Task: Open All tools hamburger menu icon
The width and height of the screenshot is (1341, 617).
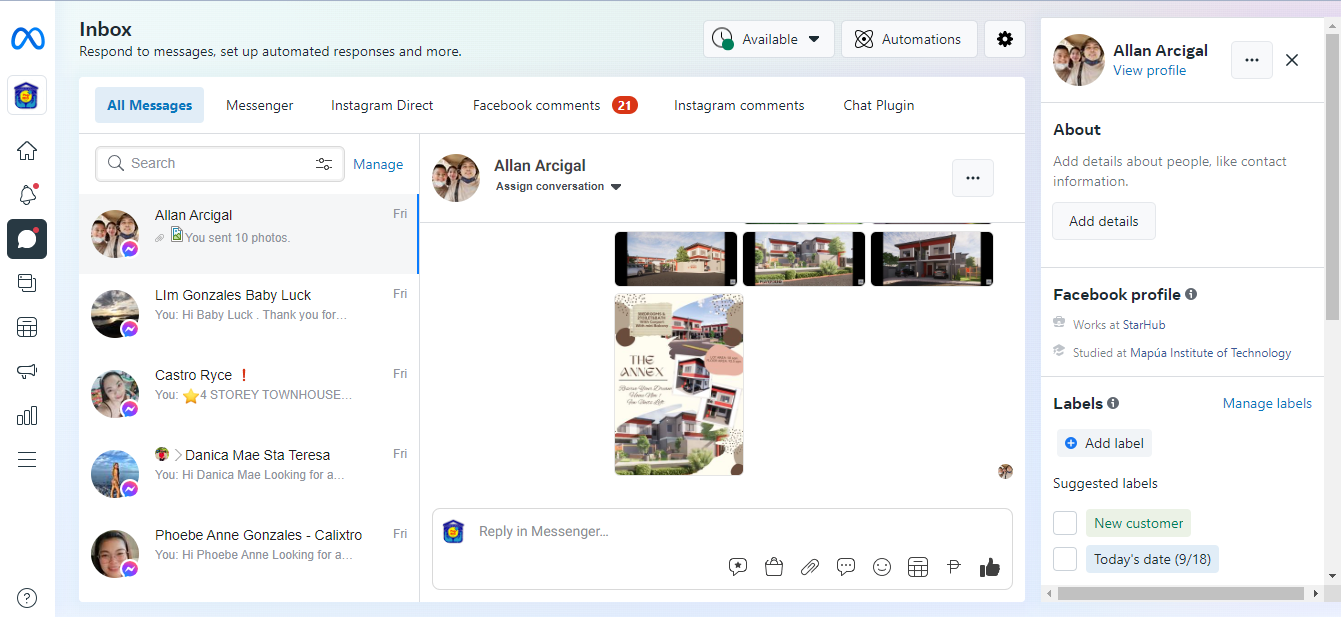Action: pyautogui.click(x=27, y=460)
